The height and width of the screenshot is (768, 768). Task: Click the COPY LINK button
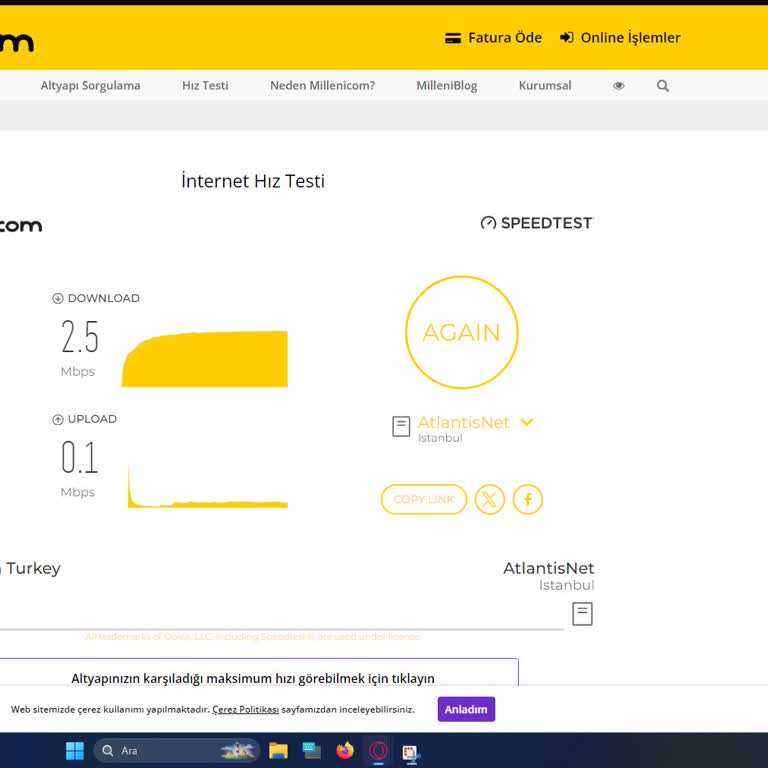click(424, 499)
